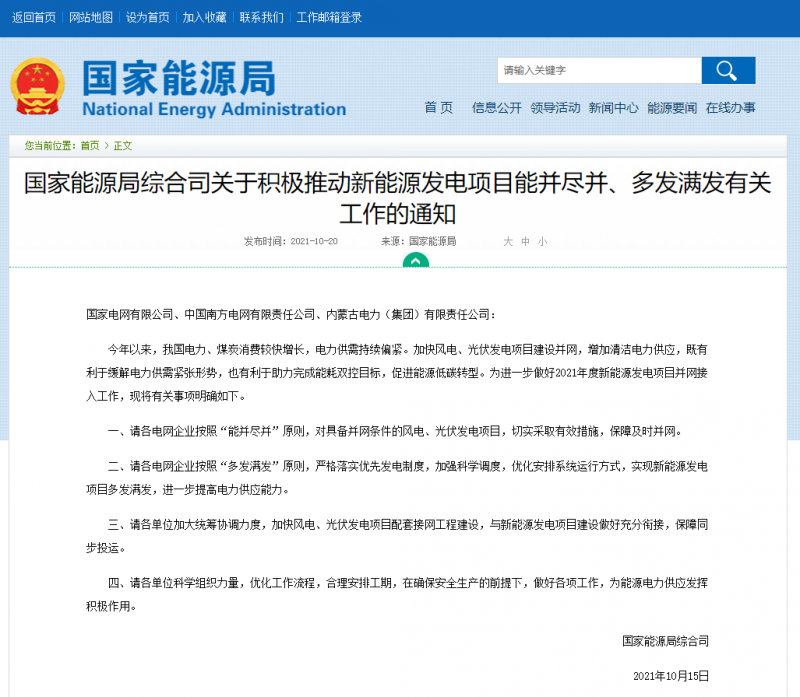
Task: Open 联系我们 link
Action: pyautogui.click(x=262, y=18)
